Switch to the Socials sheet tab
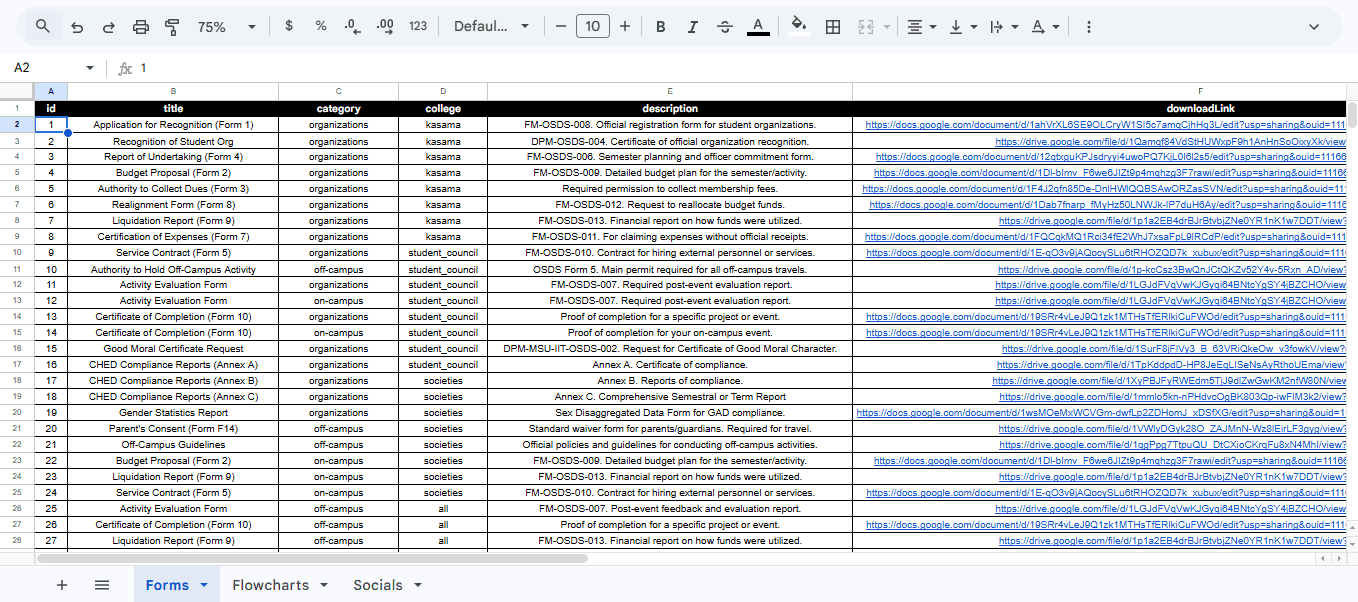The width and height of the screenshot is (1358, 602). pos(377,585)
